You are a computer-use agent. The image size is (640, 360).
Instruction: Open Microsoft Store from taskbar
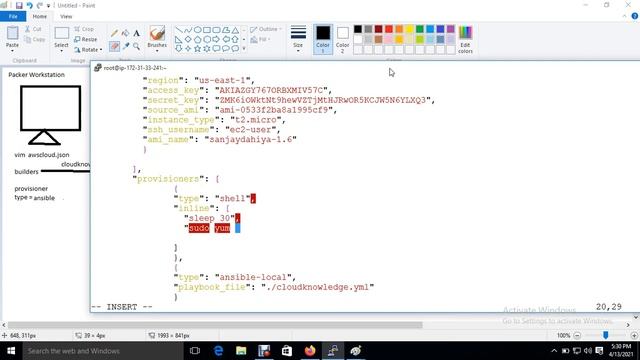[287, 351]
